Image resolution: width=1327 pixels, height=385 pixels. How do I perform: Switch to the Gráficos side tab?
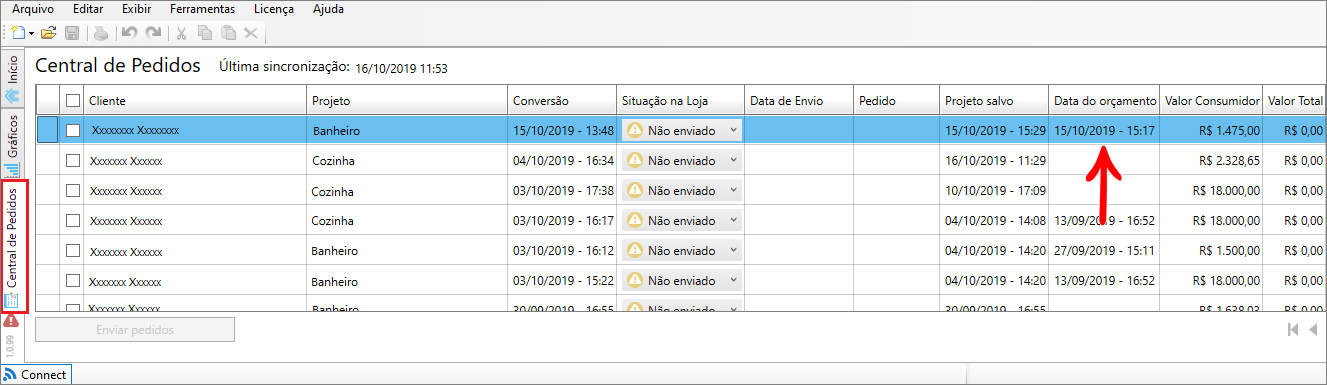point(12,146)
